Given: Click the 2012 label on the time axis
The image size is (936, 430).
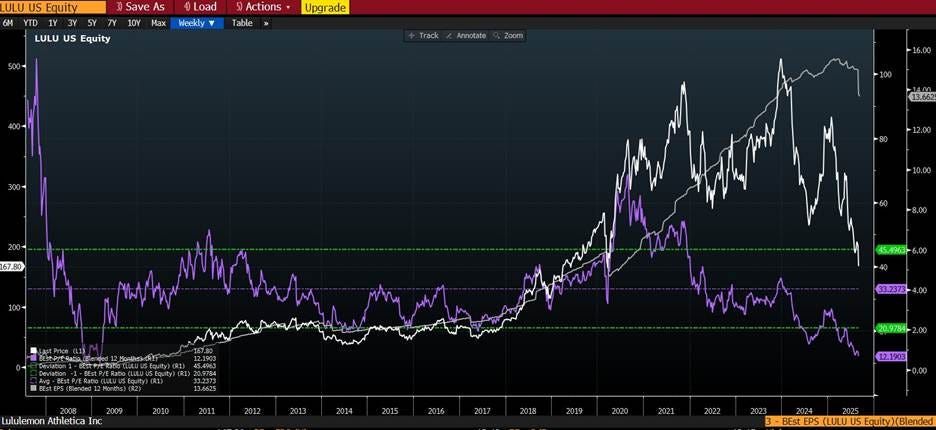Looking at the screenshot, I should tap(251, 411).
